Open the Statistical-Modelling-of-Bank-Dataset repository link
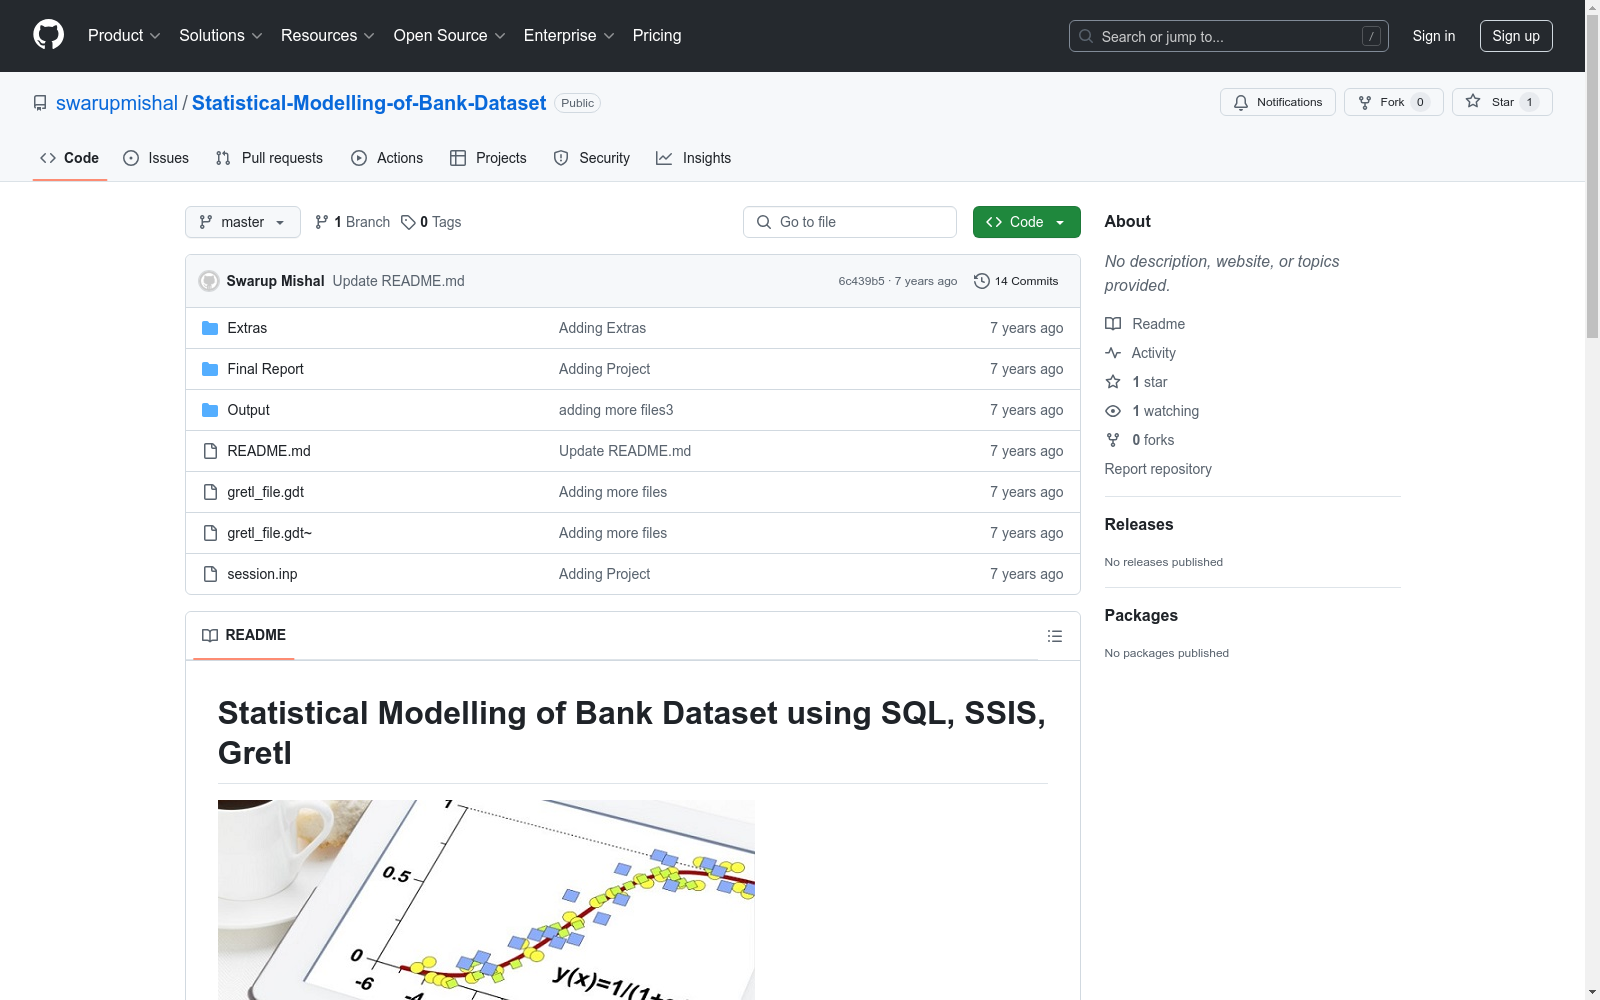The width and height of the screenshot is (1600, 1000). click(x=369, y=103)
